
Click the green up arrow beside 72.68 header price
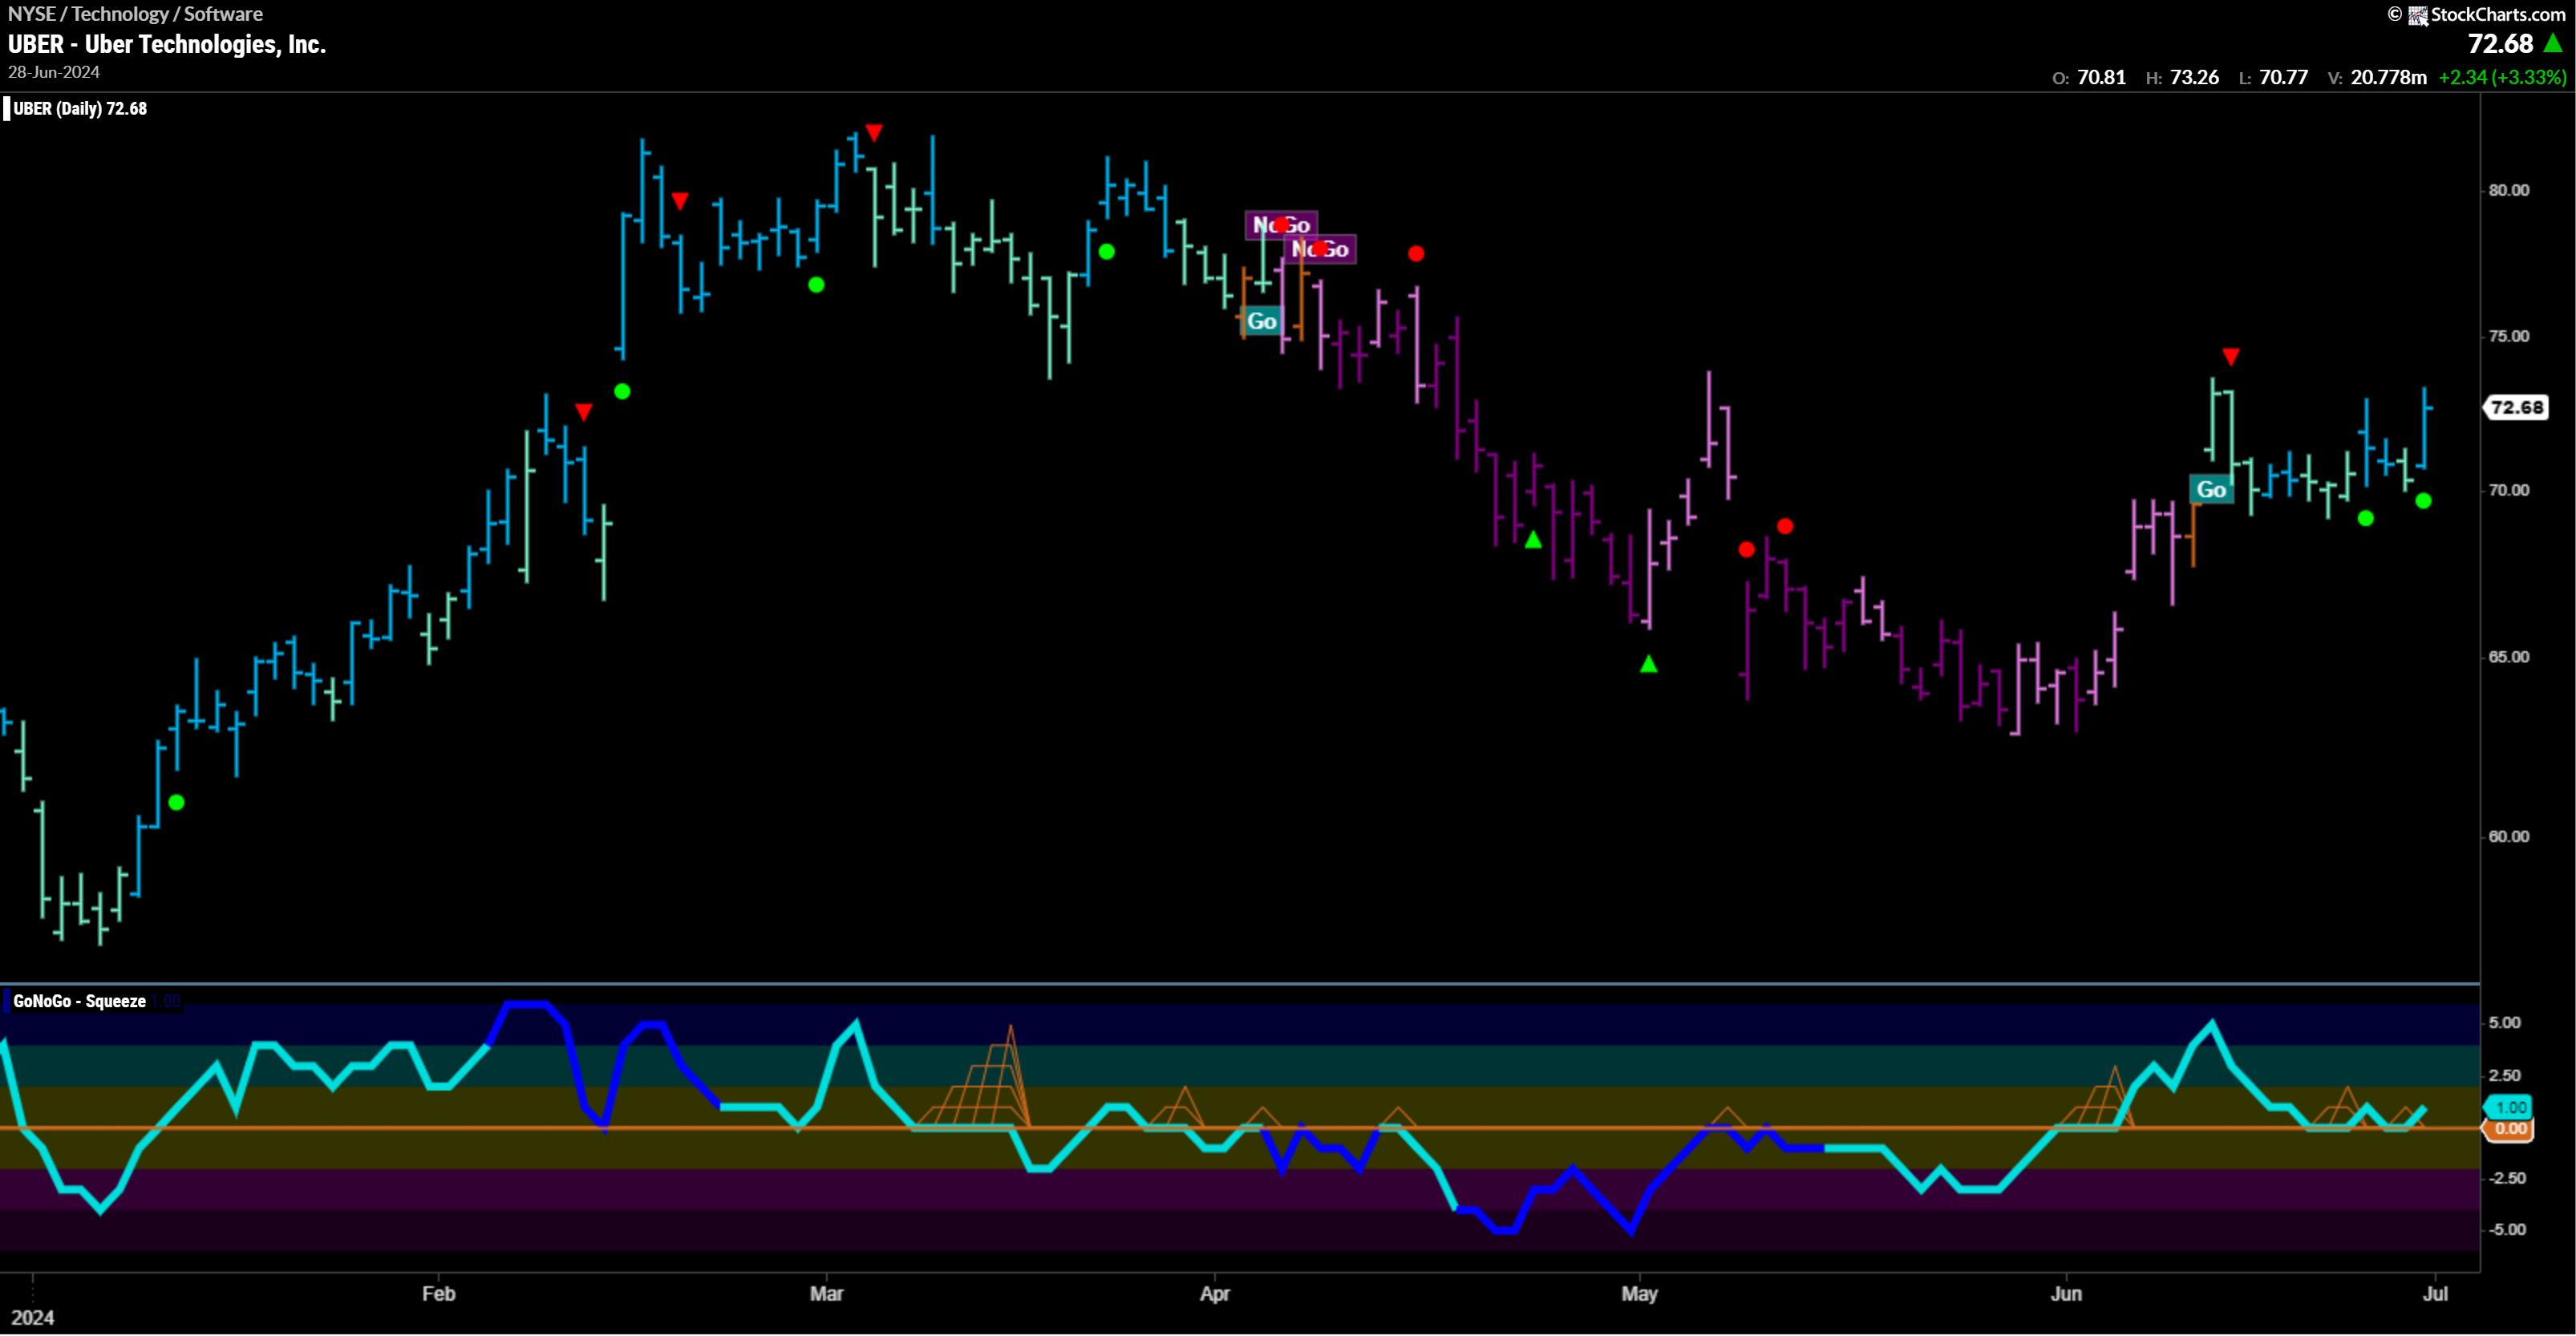pyautogui.click(x=2553, y=43)
